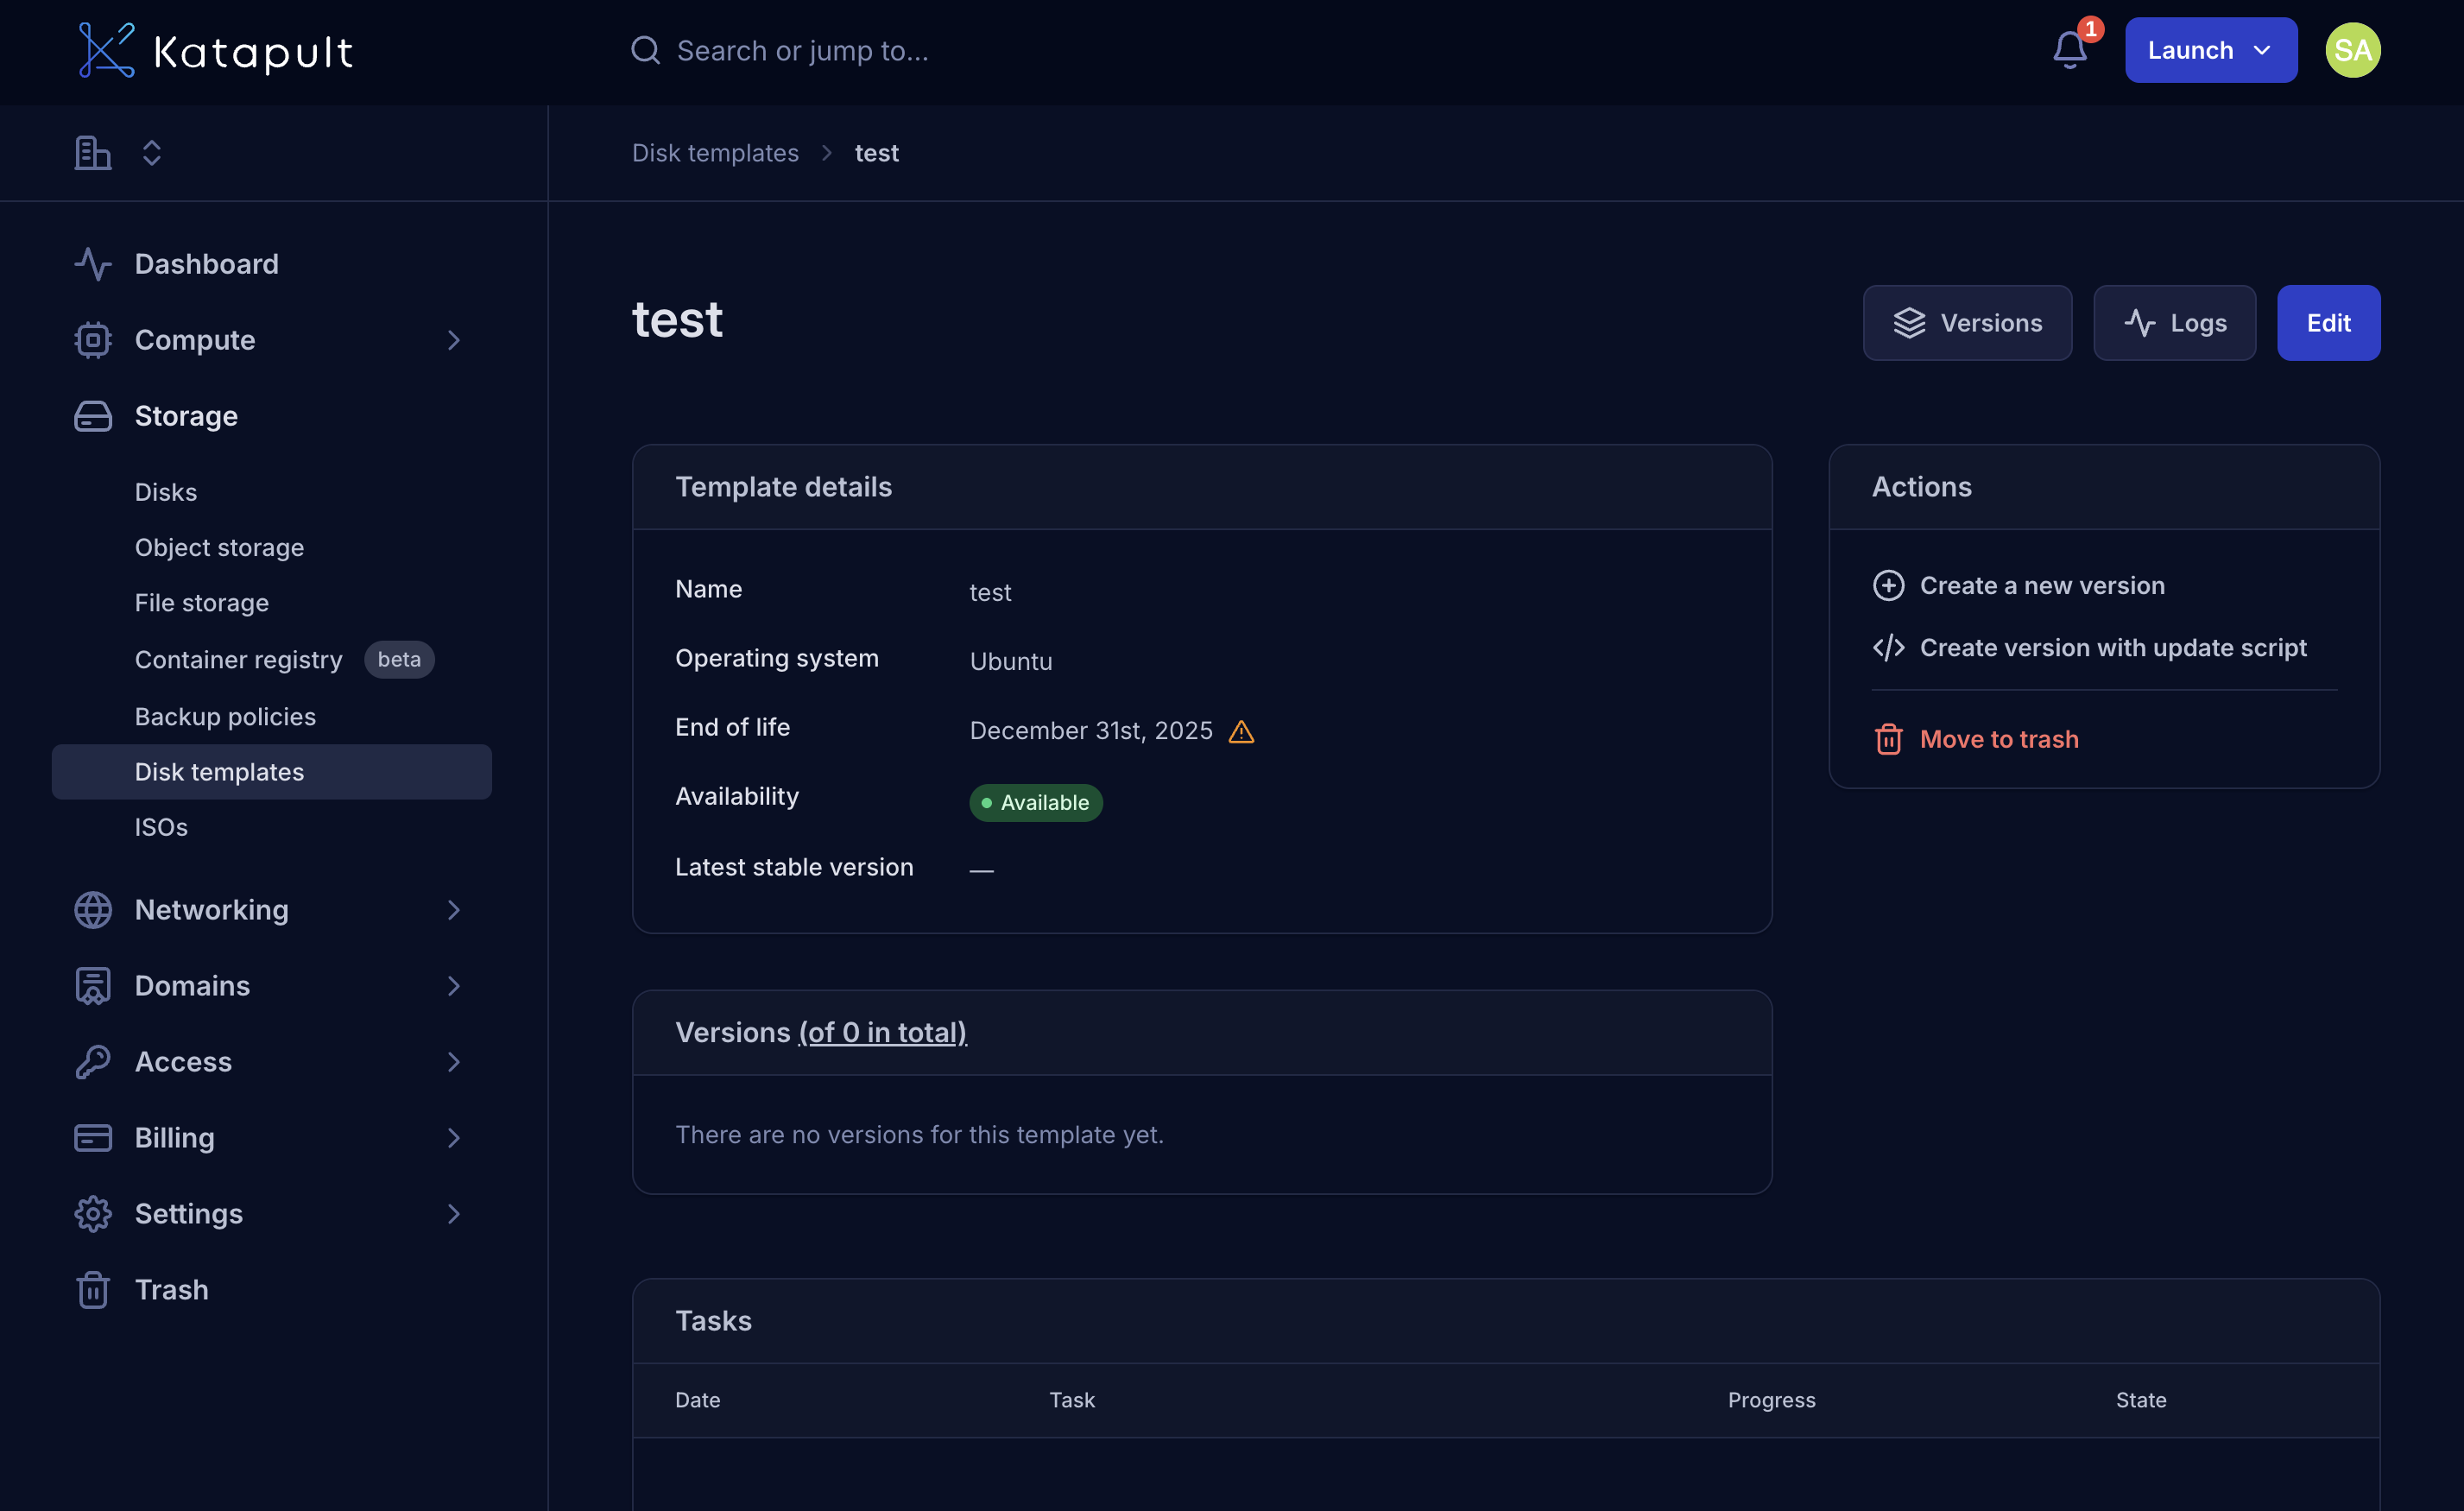
Task: Expand the Networking section chevron
Action: pos(453,910)
